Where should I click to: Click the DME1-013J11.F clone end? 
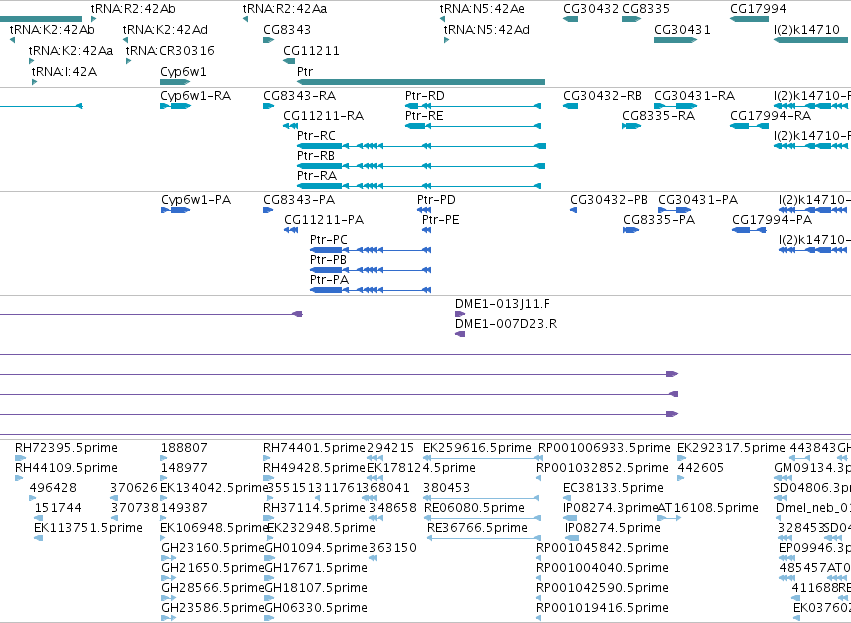(x=460, y=314)
